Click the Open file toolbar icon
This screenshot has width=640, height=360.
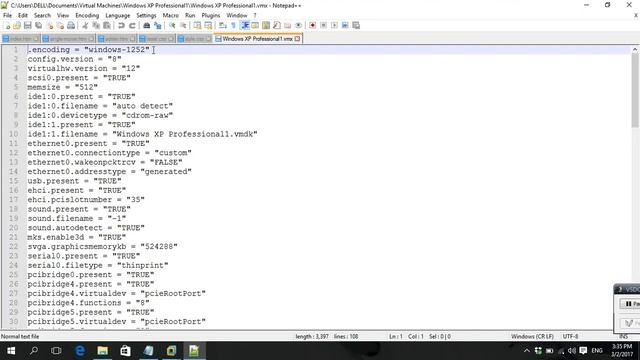pos(17,25)
